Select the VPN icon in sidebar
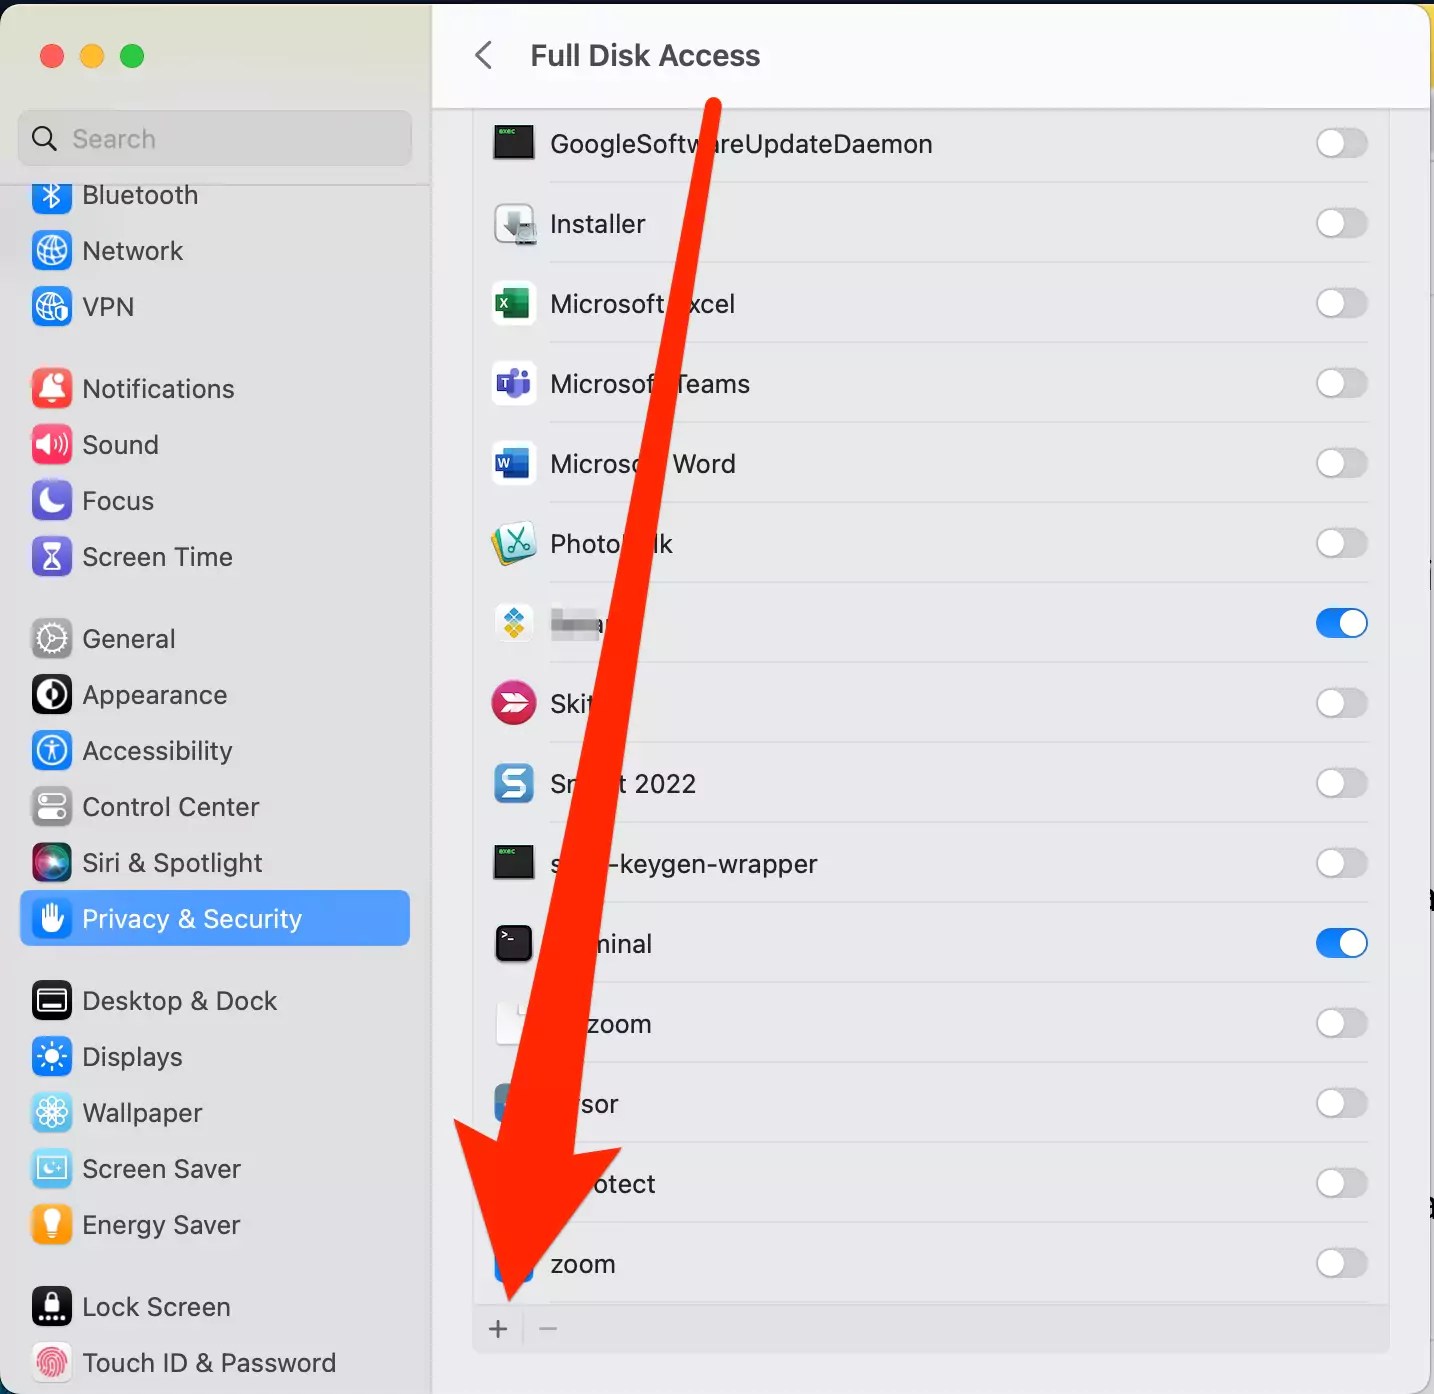Viewport: 1434px width, 1394px height. point(52,306)
